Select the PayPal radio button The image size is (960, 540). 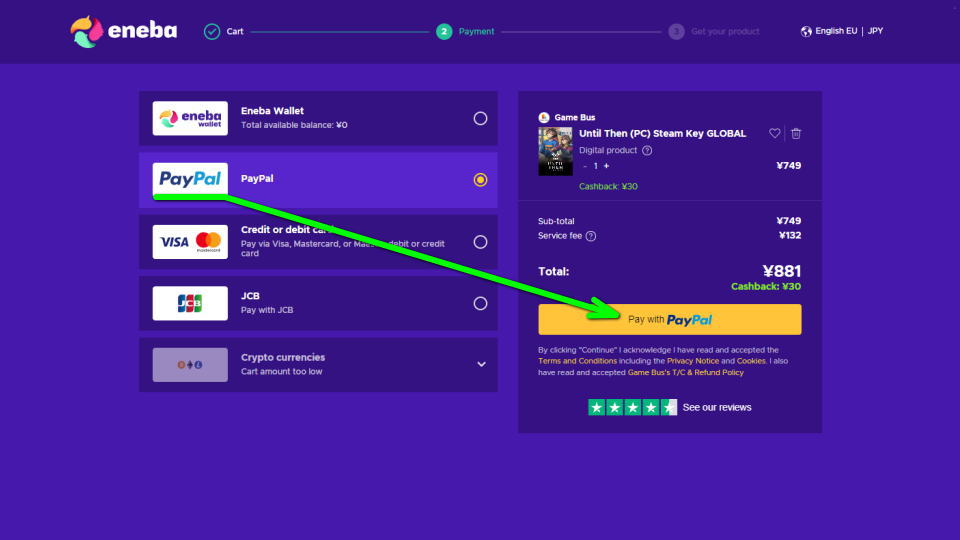480,179
